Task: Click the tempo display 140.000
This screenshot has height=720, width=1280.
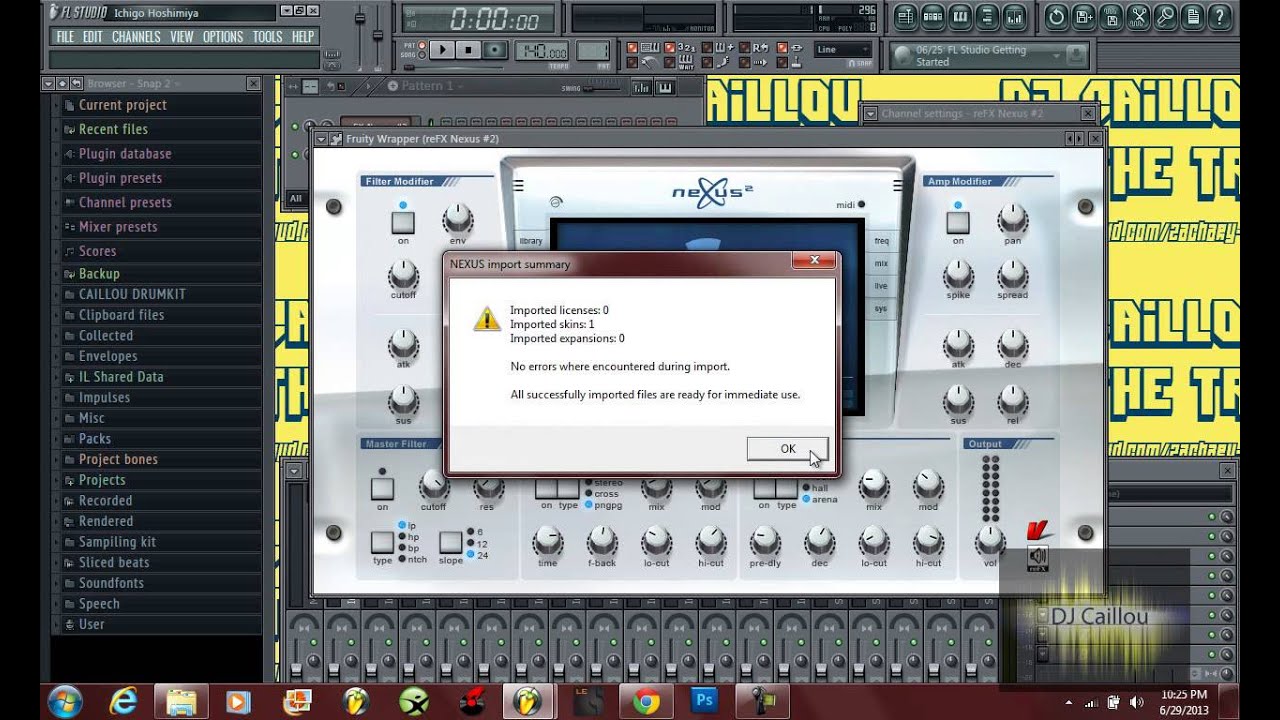Action: (542, 50)
